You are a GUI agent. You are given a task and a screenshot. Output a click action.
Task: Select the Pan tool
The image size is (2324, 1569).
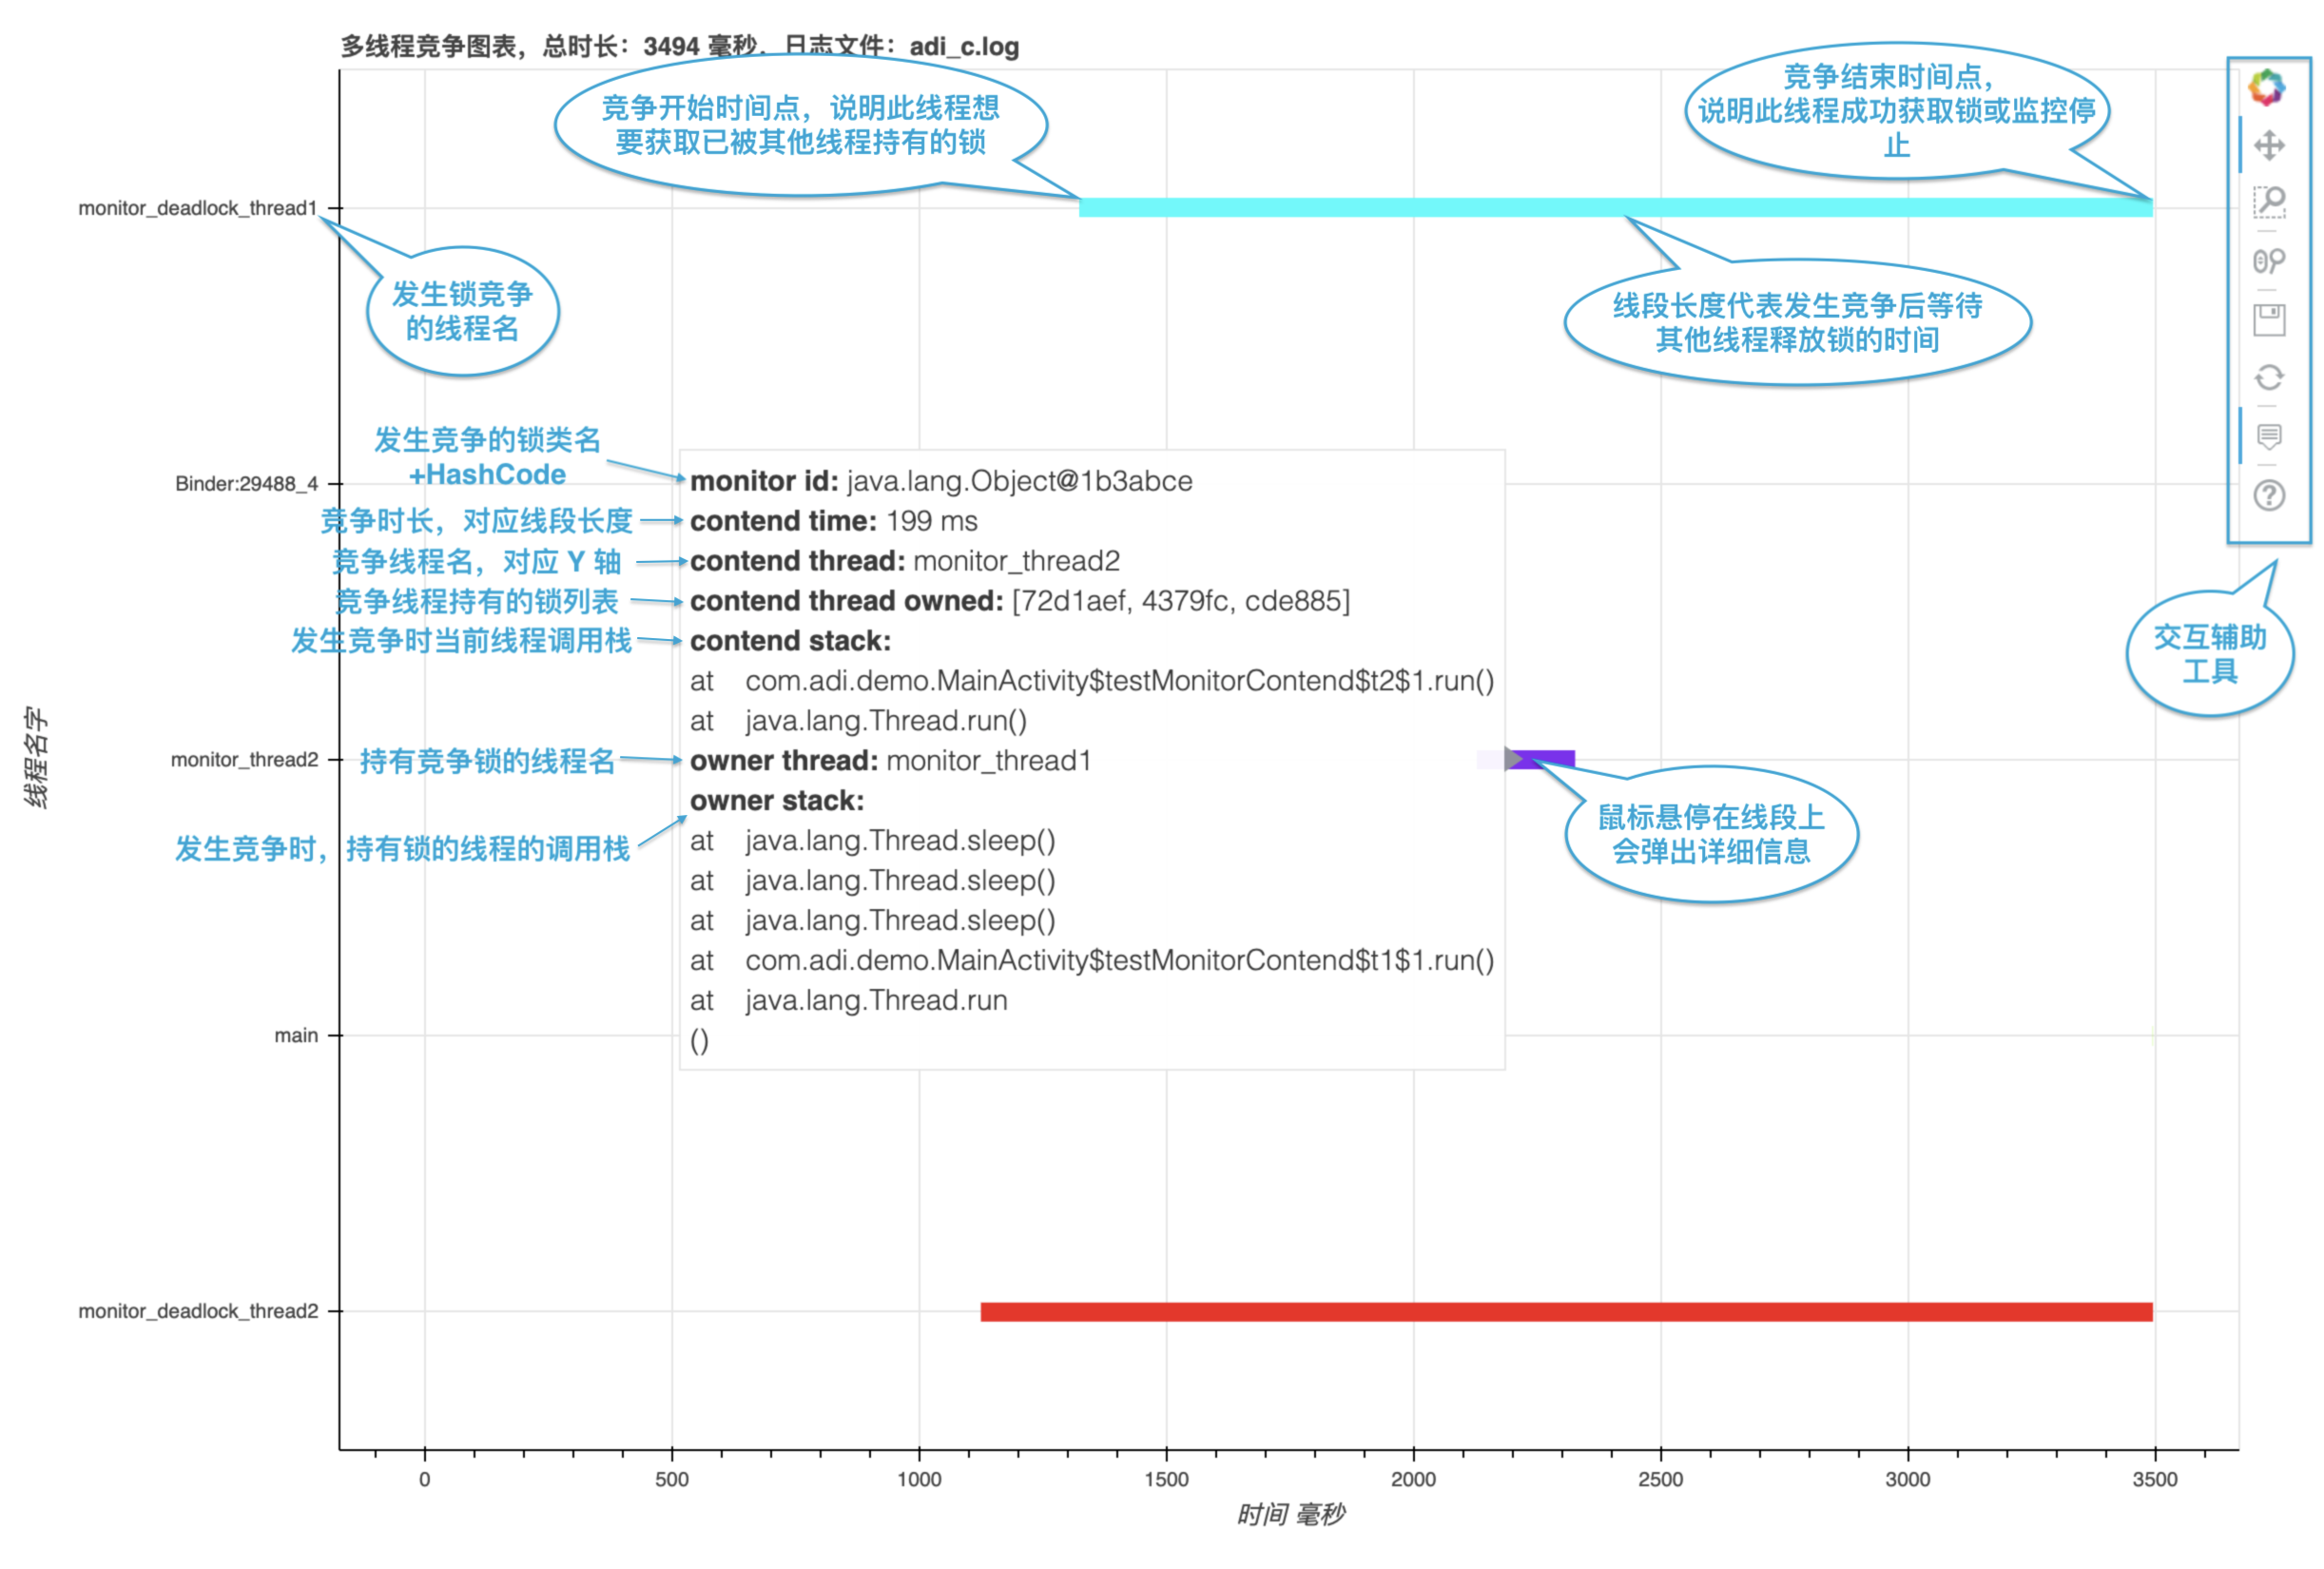[x=2268, y=145]
